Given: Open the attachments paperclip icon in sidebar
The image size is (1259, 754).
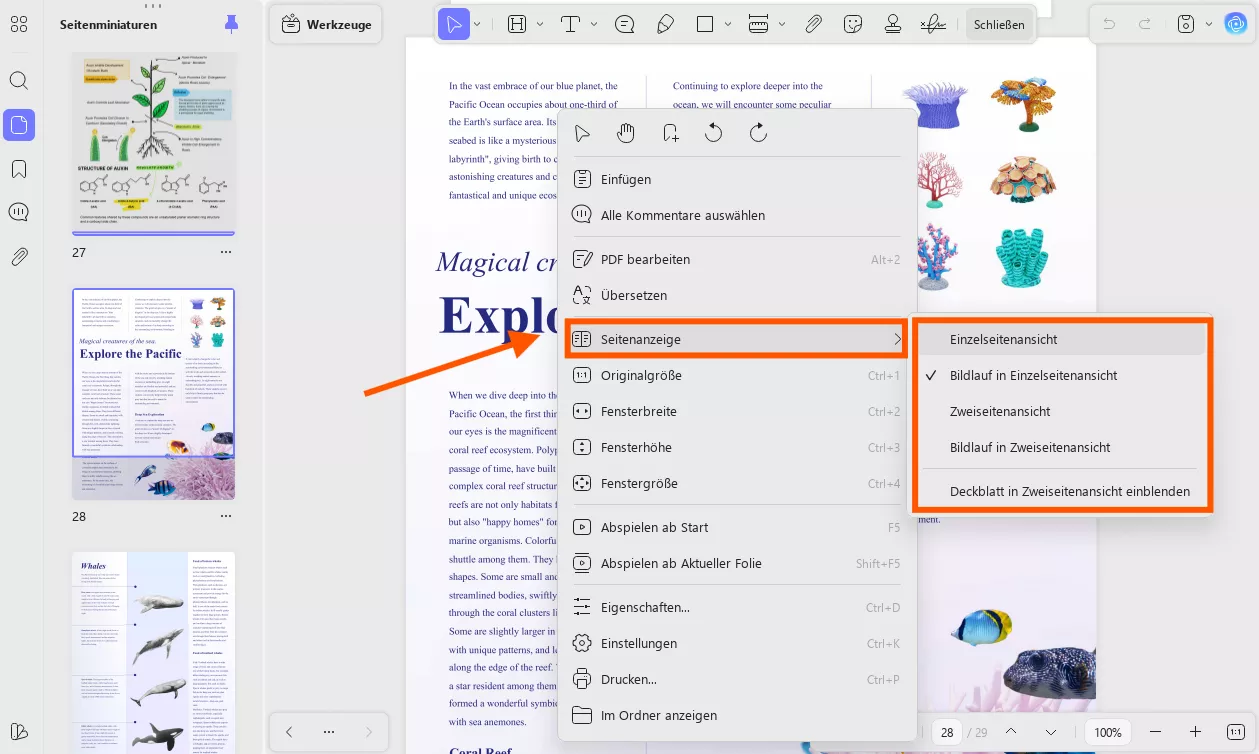Looking at the screenshot, I should coord(19,257).
